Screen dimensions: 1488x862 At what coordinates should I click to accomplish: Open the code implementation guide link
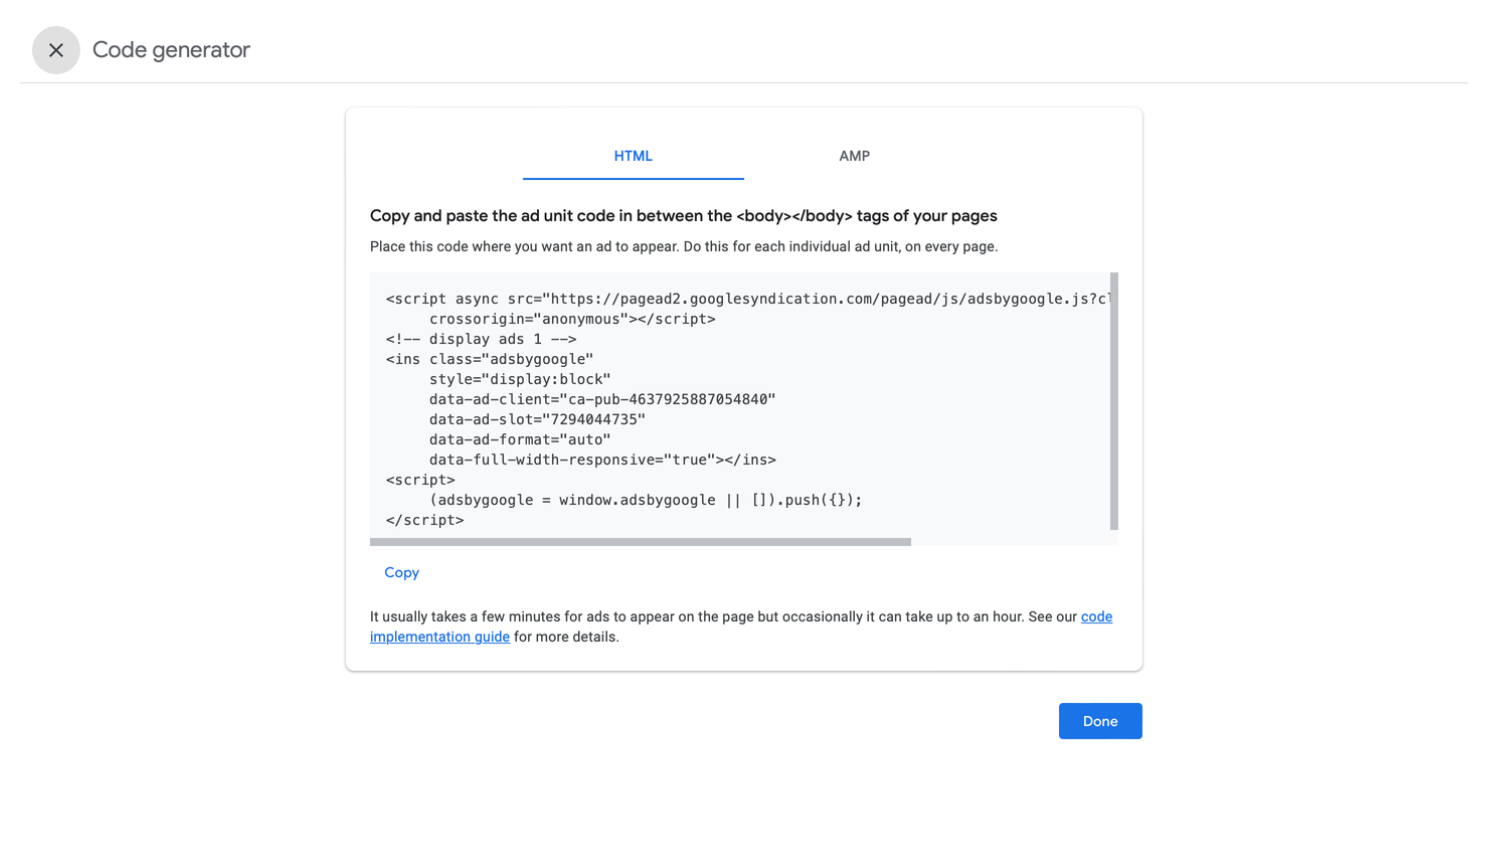pyautogui.click(x=440, y=636)
